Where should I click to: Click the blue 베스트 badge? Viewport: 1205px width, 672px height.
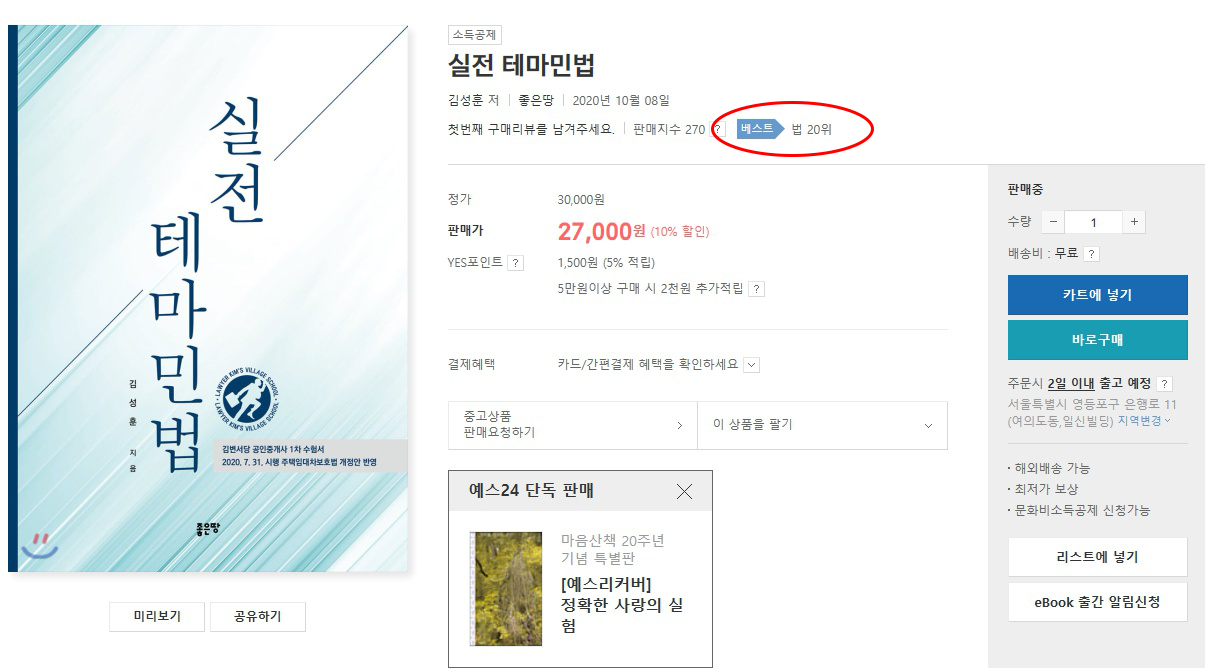[x=760, y=129]
